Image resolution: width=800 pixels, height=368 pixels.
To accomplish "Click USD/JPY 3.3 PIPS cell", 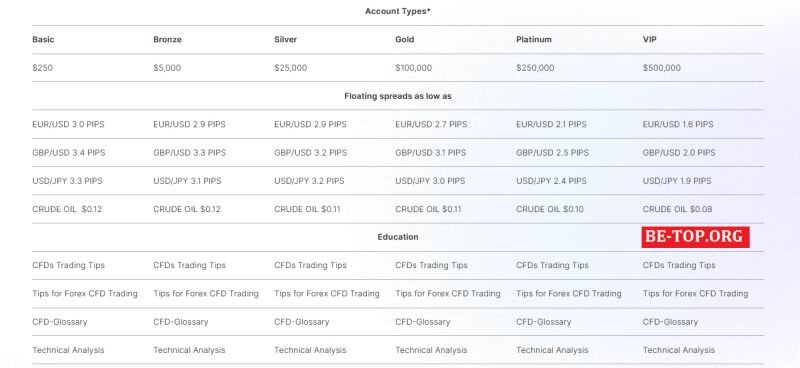I will (67, 181).
